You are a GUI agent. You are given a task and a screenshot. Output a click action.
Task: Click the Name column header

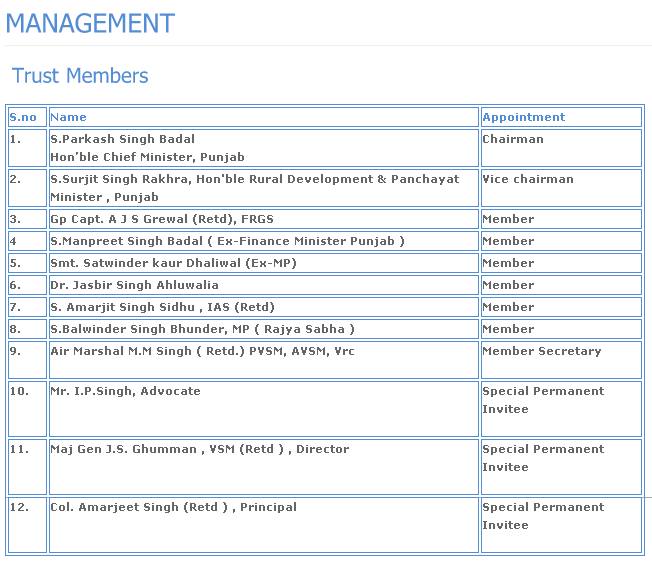tap(68, 117)
